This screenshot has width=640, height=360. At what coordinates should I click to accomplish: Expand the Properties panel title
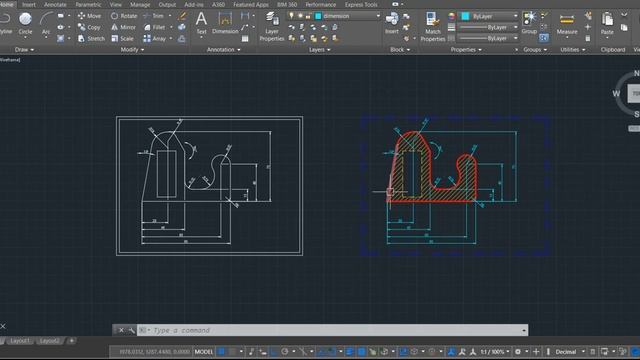coord(466,49)
